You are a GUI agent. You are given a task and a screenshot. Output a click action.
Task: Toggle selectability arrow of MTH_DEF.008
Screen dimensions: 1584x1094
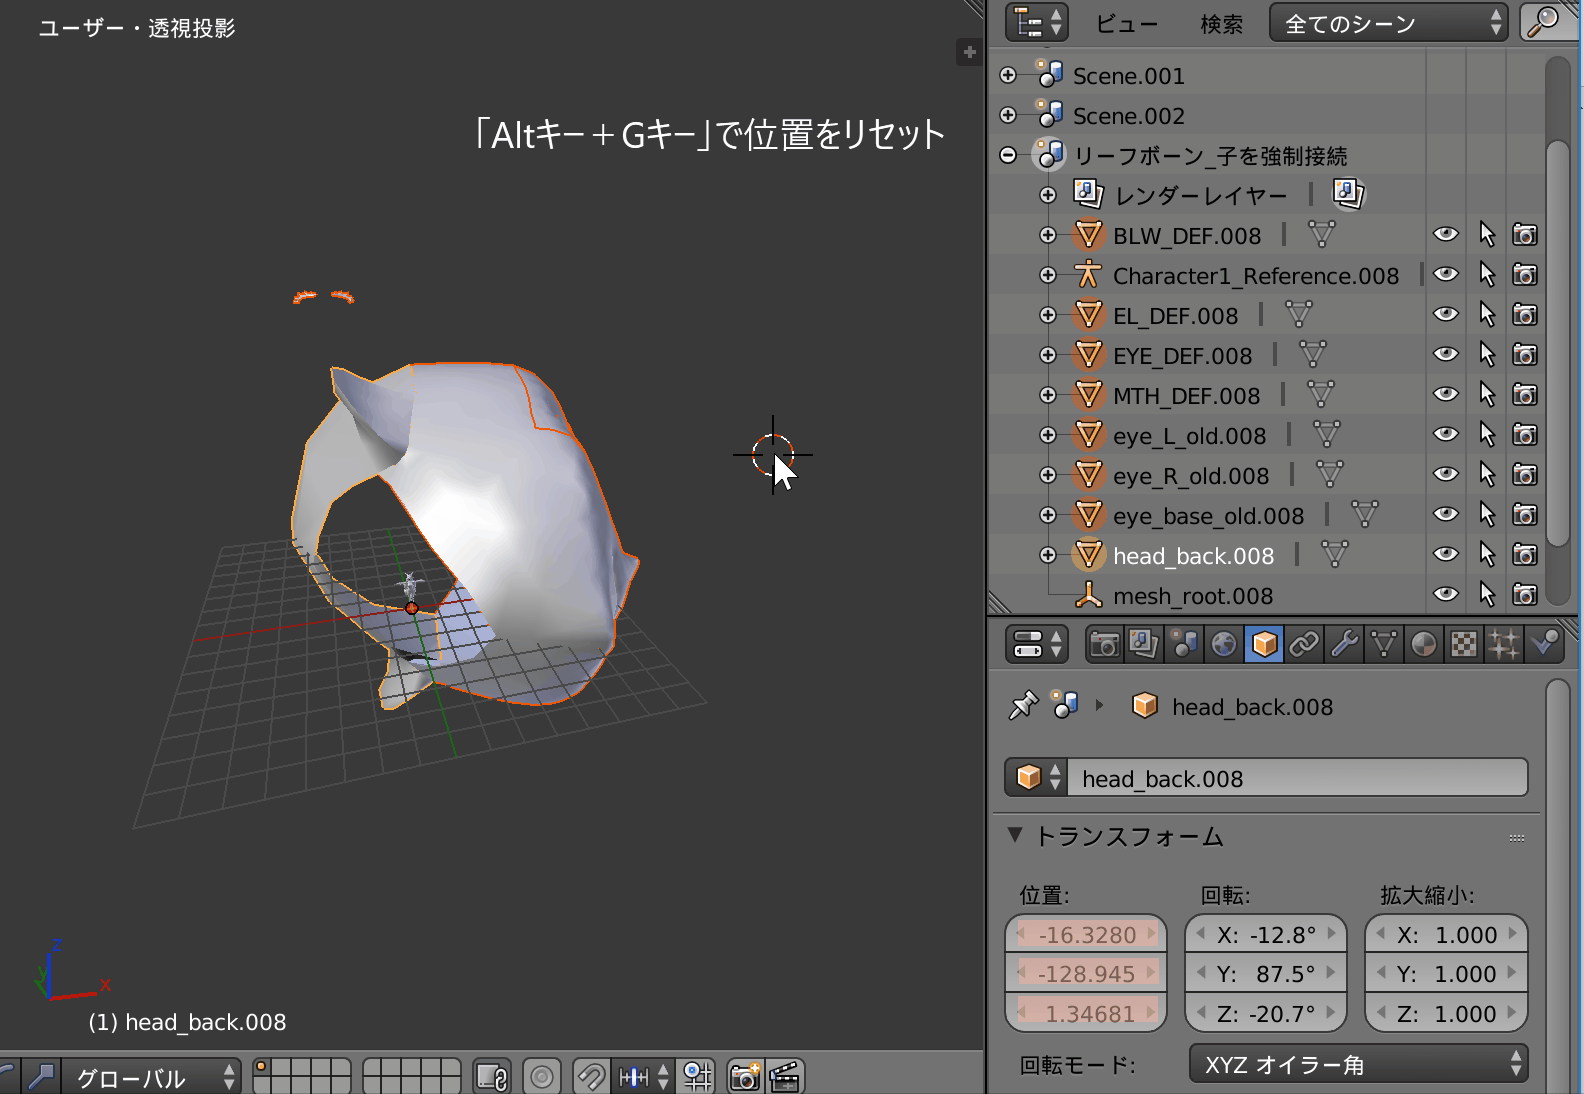(x=1487, y=395)
